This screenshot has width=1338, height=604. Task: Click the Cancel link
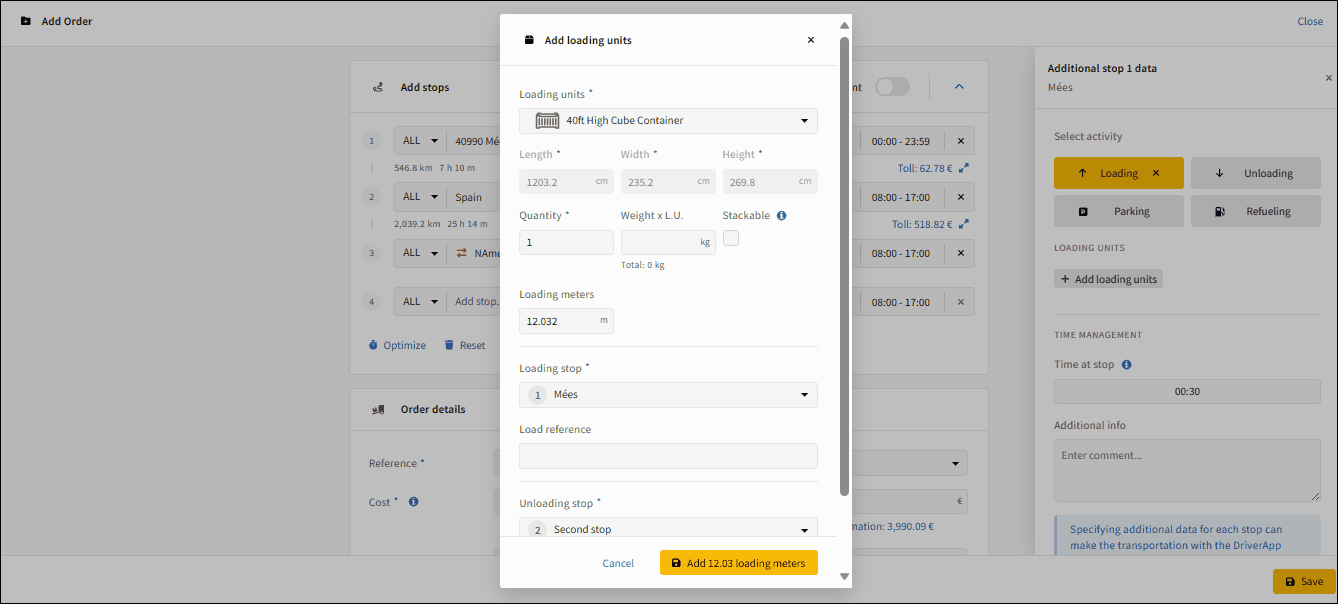pos(618,563)
